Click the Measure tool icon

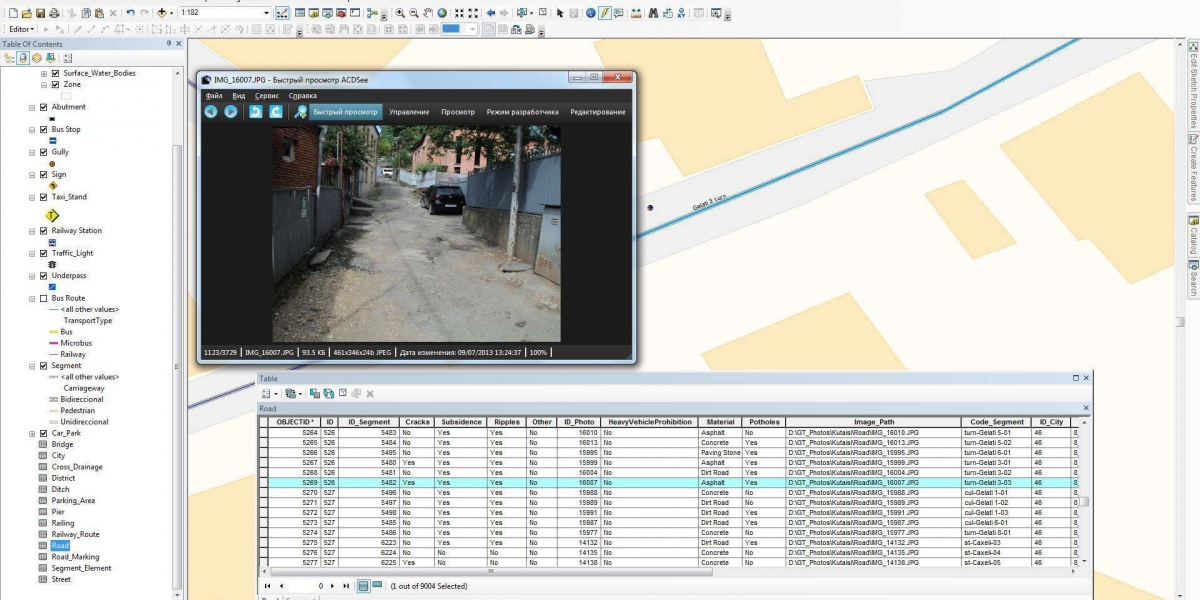pos(636,13)
